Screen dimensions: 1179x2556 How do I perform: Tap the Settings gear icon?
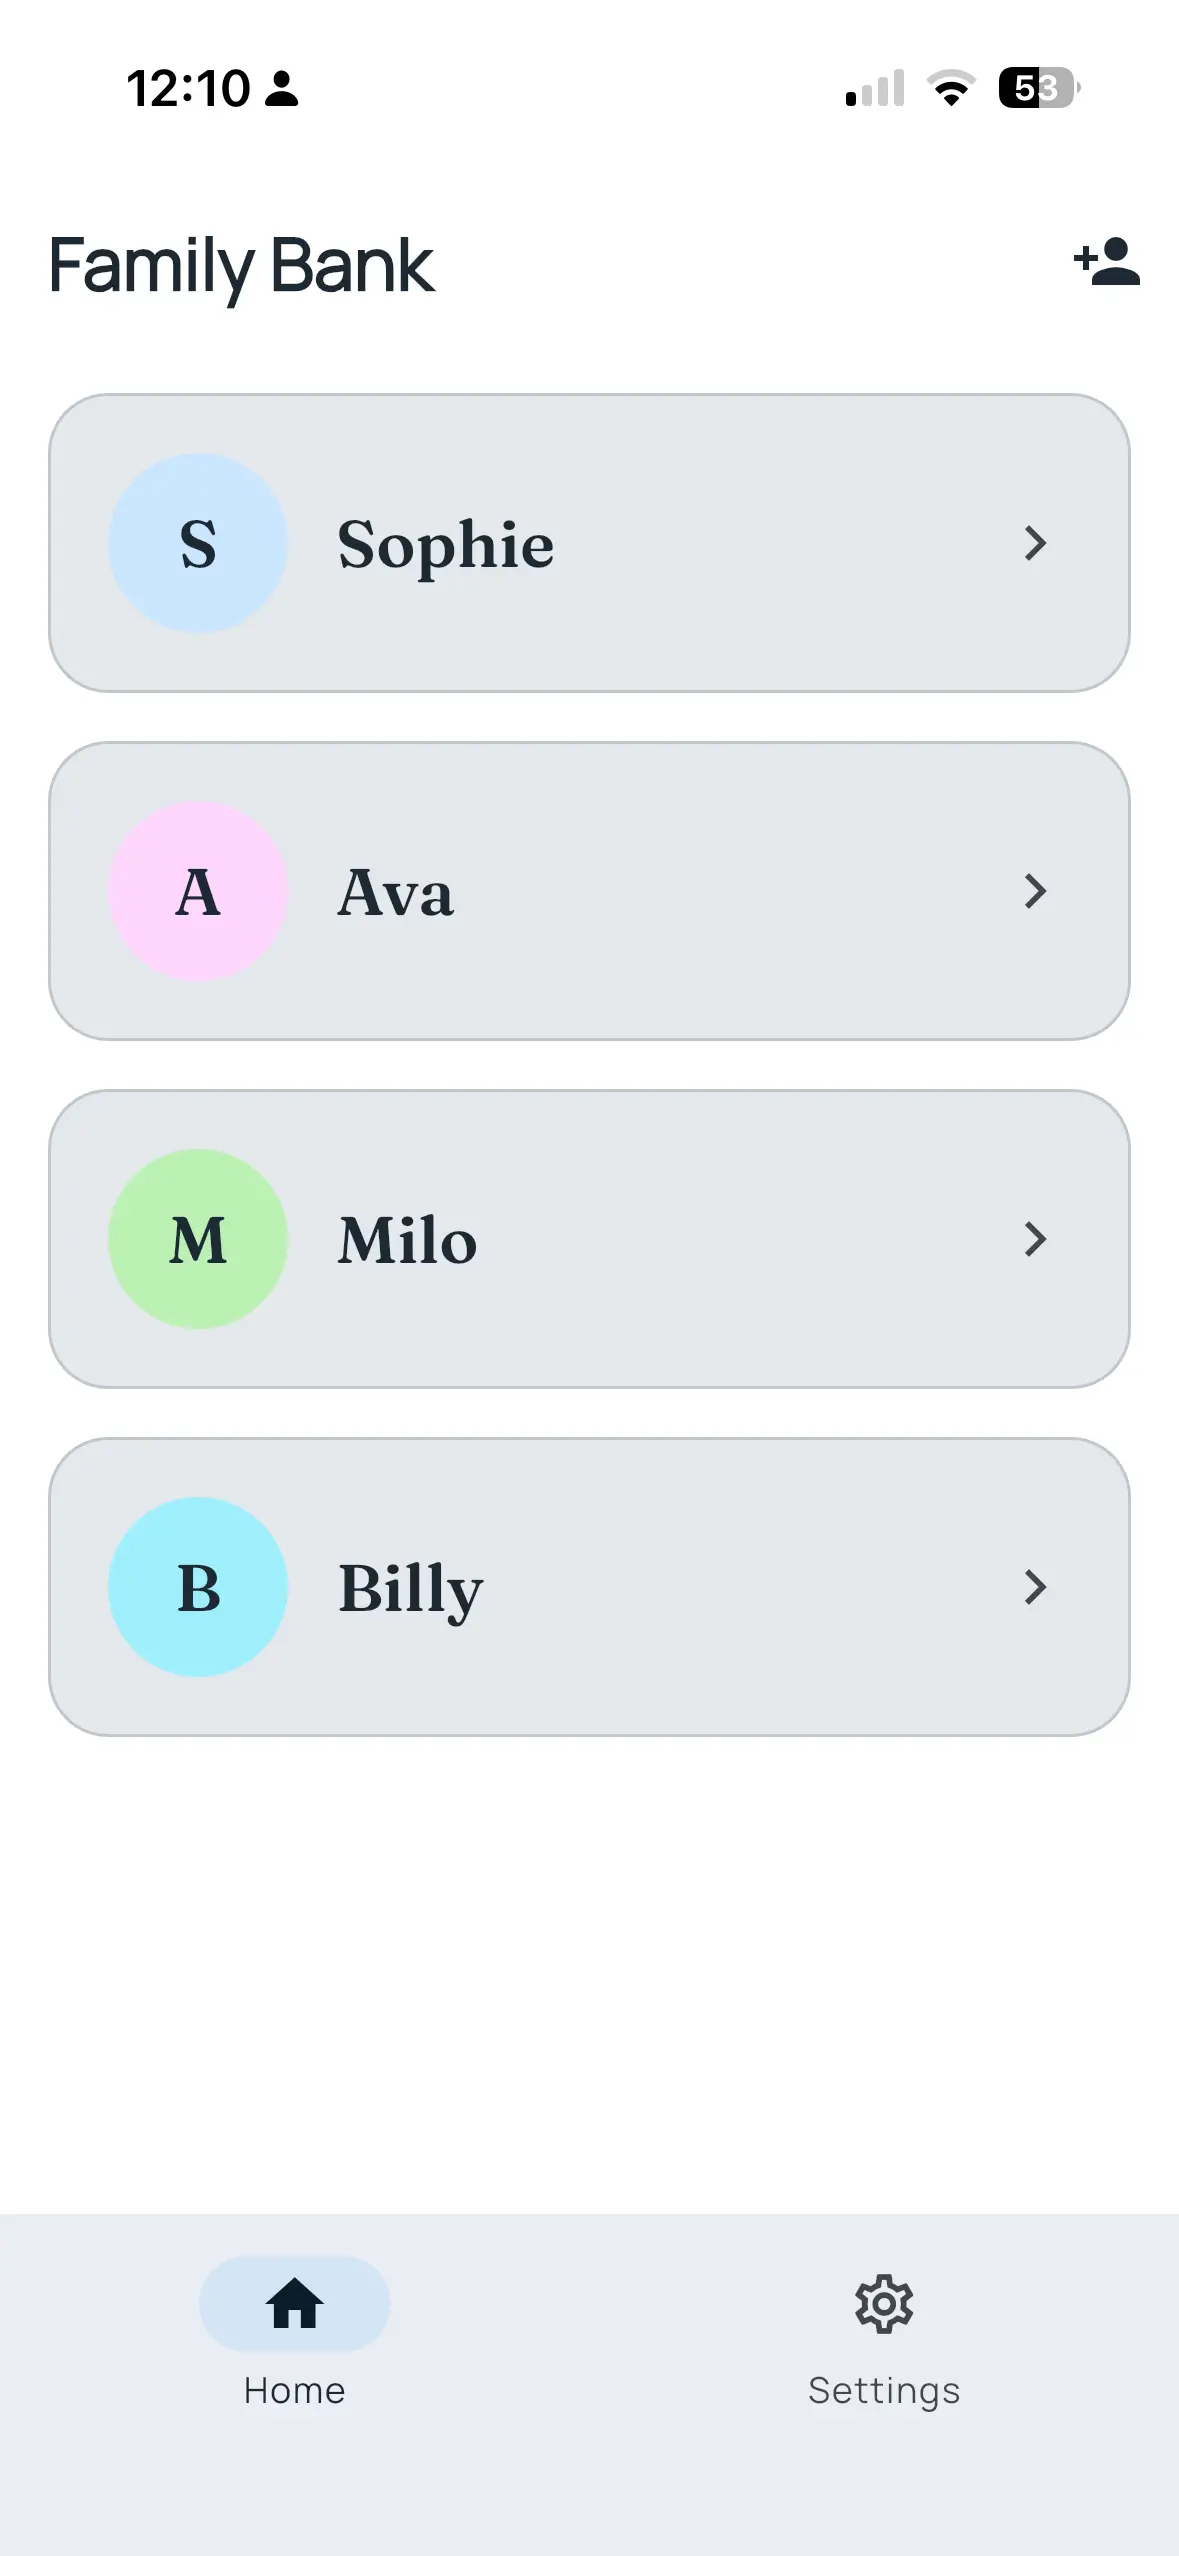pyautogui.click(x=884, y=2303)
